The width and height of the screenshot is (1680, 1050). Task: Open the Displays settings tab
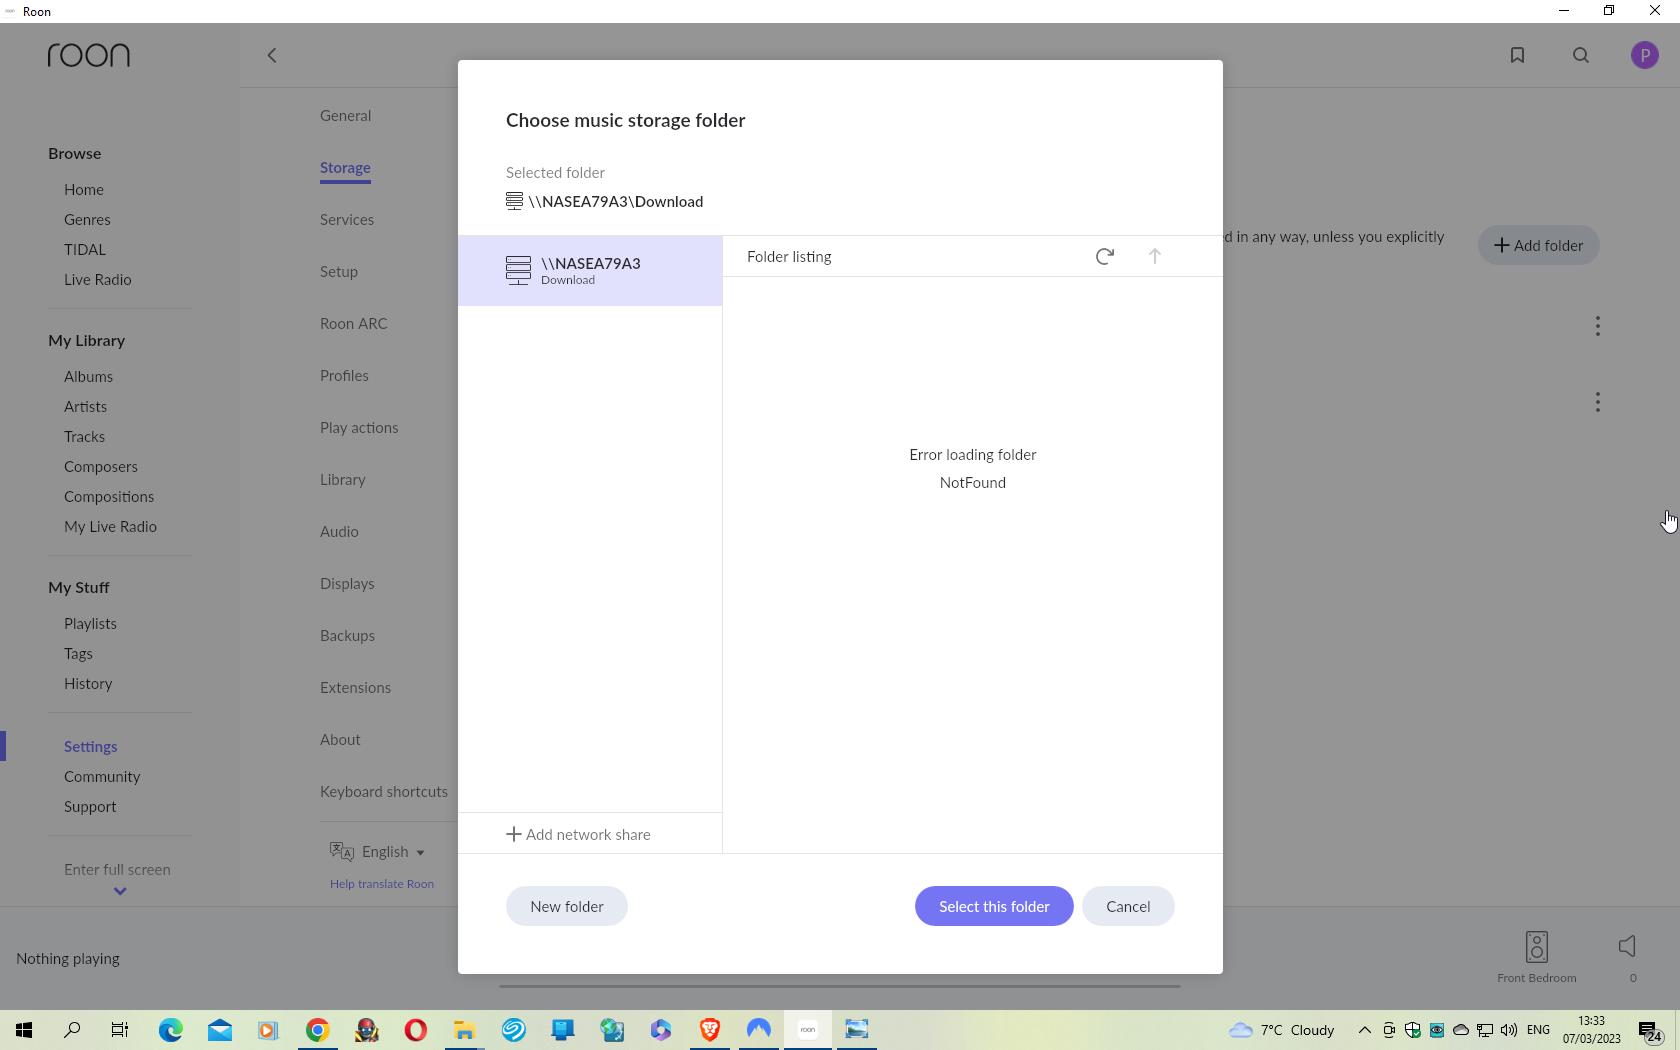click(347, 583)
